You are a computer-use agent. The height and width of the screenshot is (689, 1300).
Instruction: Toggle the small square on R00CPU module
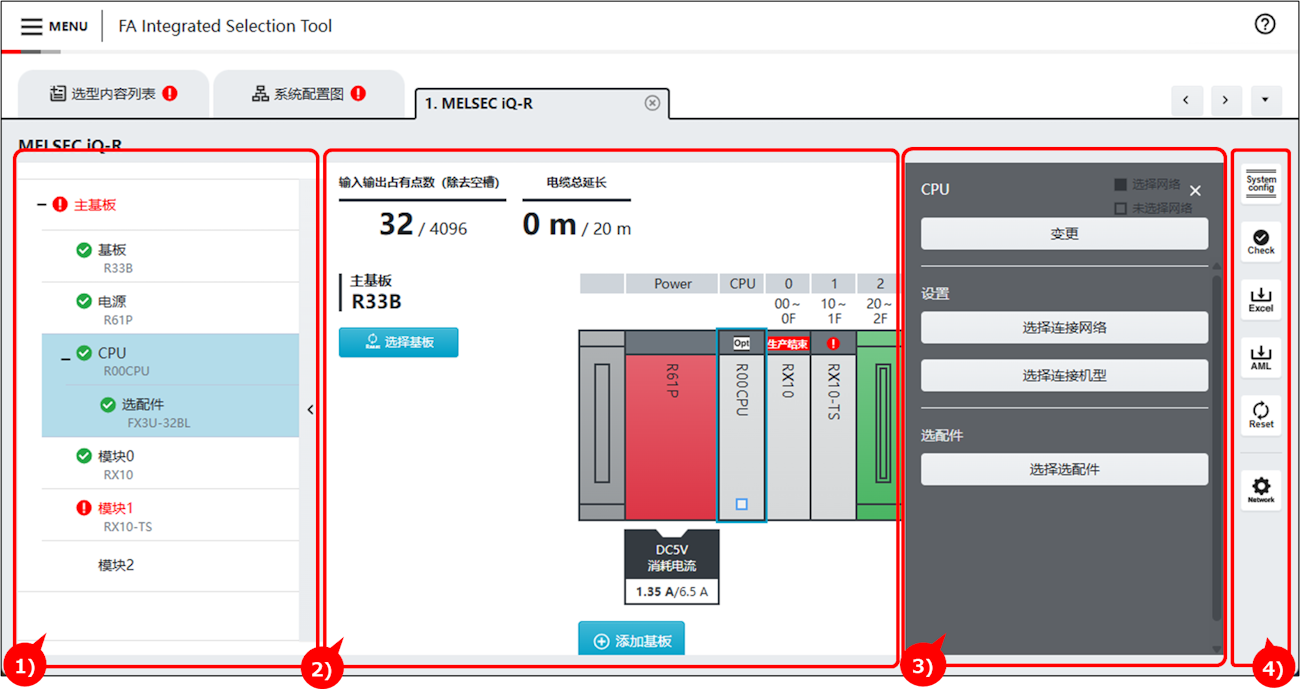[741, 505]
